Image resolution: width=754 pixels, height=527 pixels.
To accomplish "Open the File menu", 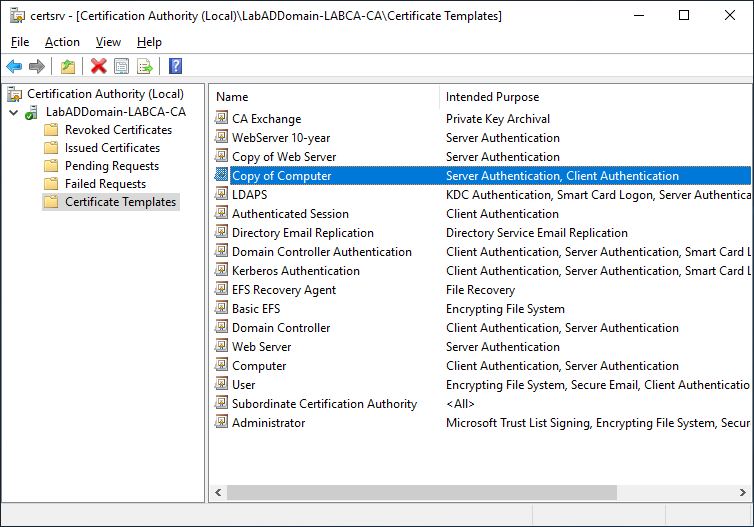I will point(20,42).
